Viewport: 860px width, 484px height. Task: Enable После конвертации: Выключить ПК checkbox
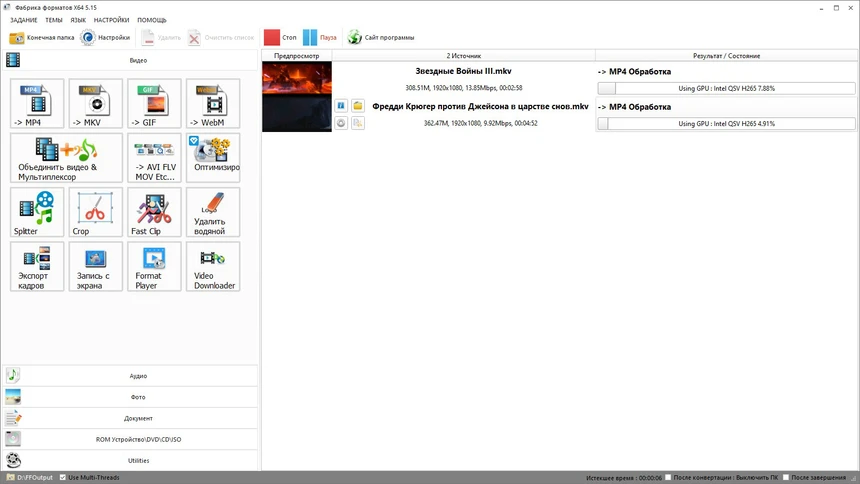668,477
